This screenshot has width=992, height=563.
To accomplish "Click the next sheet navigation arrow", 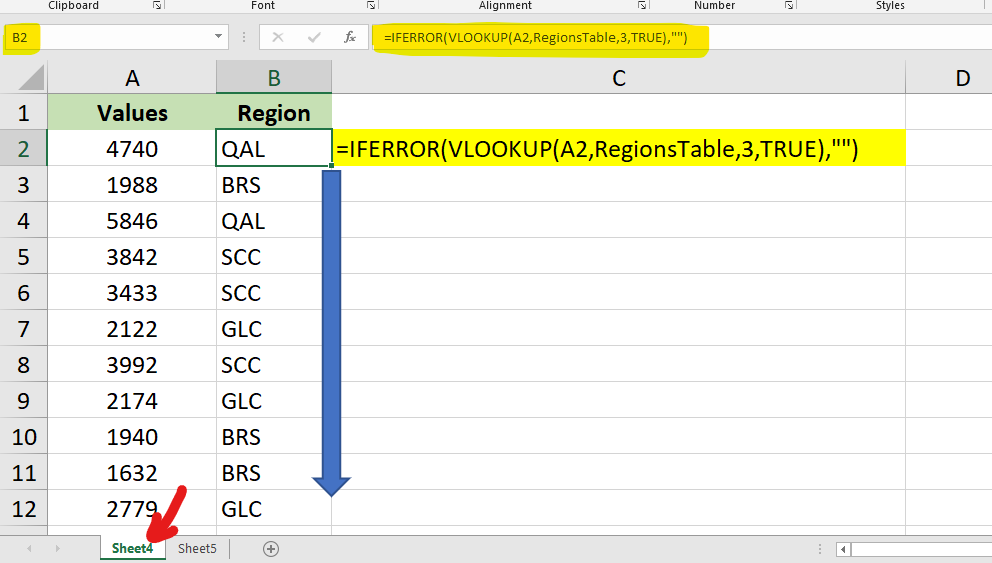I will click(58, 548).
